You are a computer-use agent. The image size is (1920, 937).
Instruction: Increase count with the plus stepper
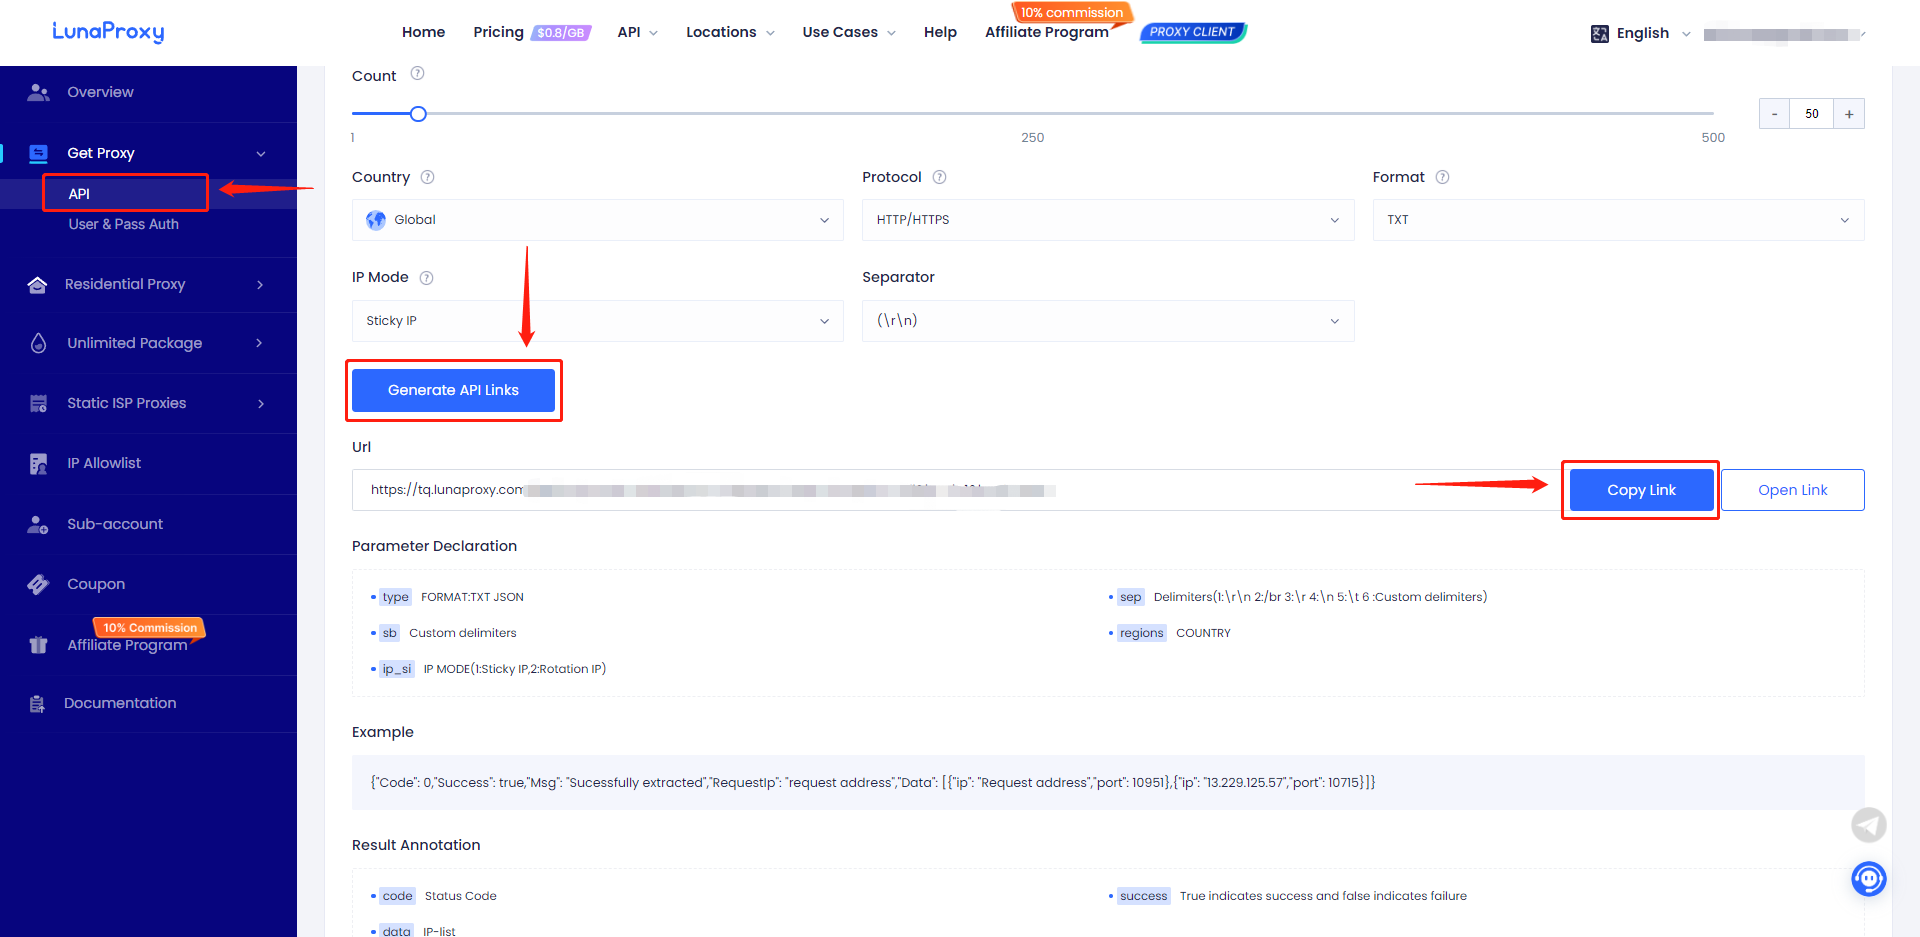click(1849, 114)
